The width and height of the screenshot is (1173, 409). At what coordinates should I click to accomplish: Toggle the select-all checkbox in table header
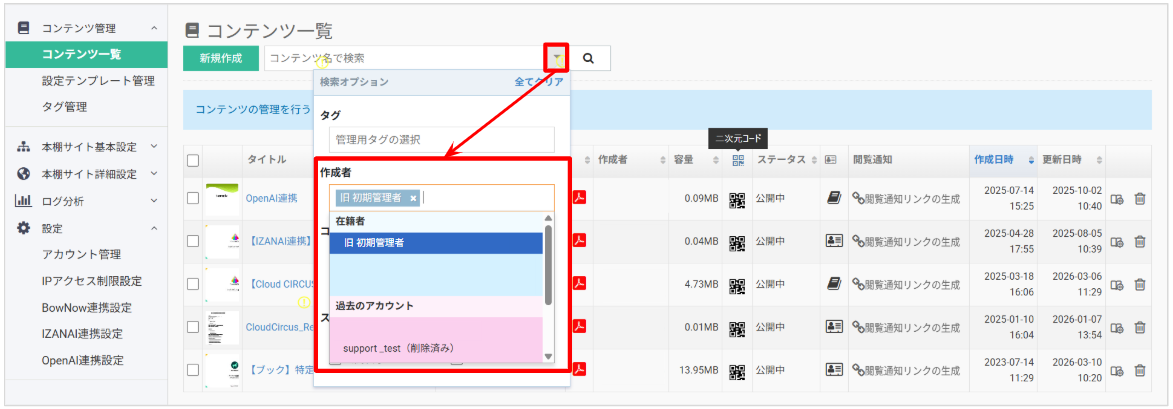click(x=193, y=160)
